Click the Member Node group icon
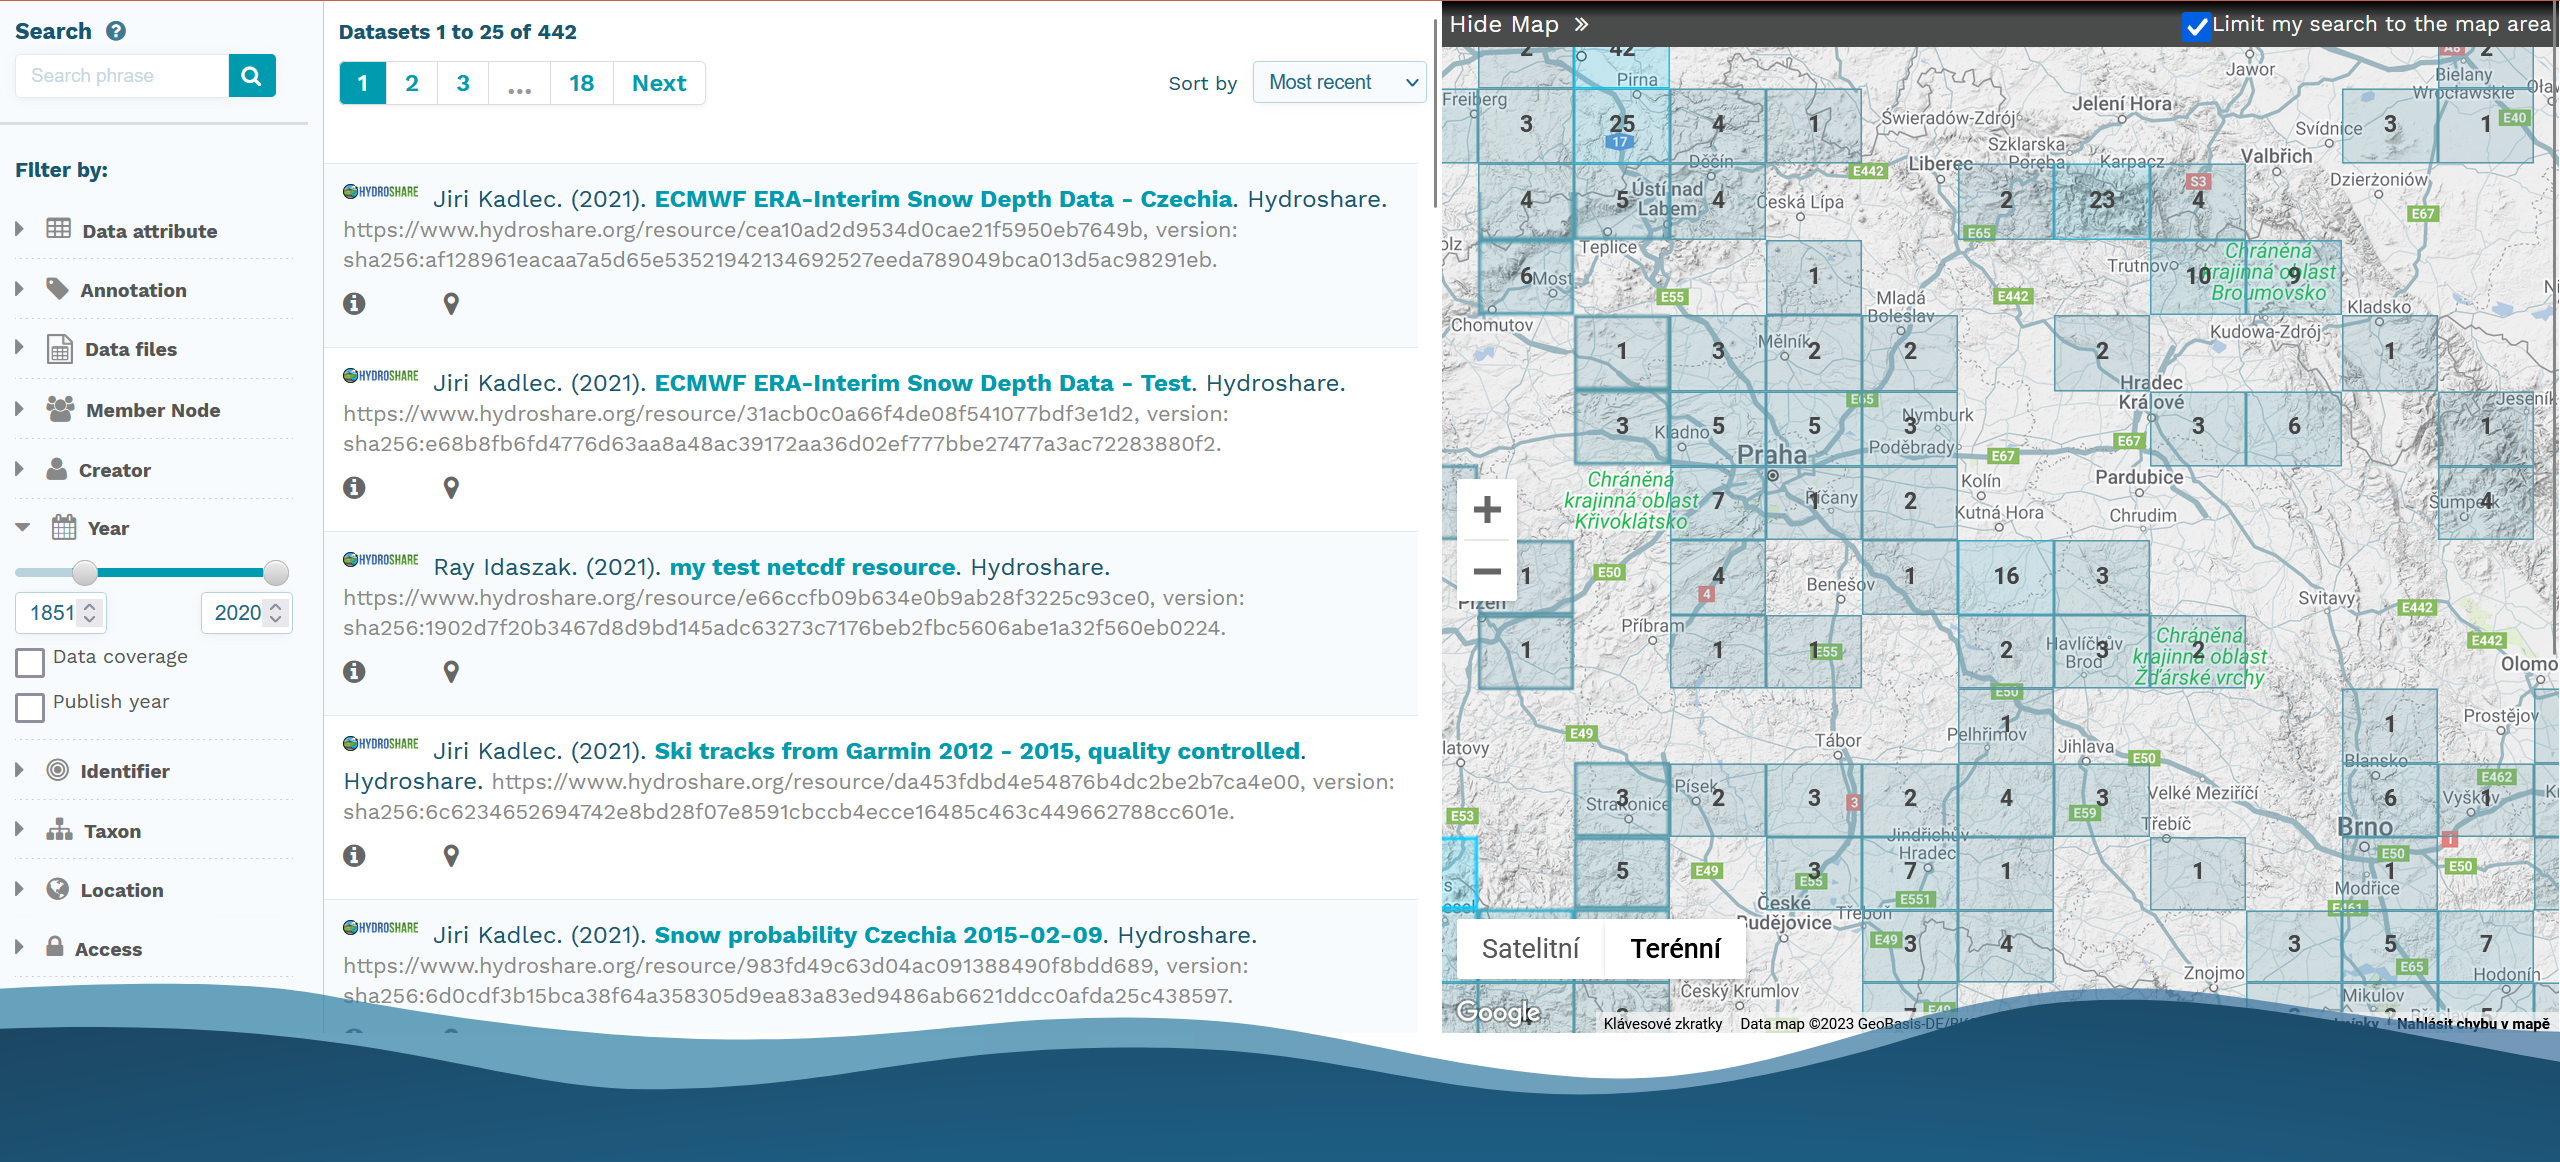The width and height of the screenshot is (2560, 1162). [x=60, y=409]
